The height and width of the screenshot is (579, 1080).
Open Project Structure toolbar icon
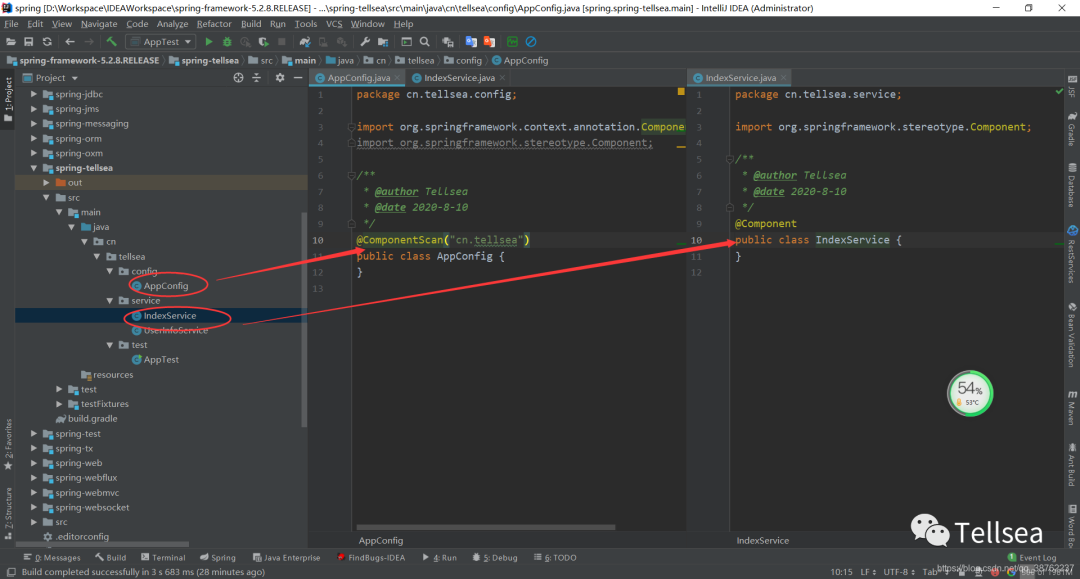(x=383, y=42)
